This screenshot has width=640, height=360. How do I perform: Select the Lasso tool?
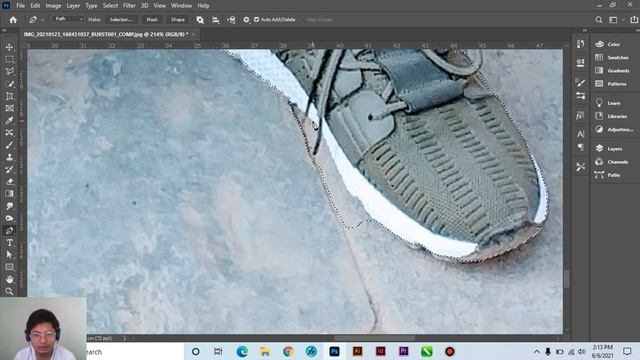[x=9, y=71]
